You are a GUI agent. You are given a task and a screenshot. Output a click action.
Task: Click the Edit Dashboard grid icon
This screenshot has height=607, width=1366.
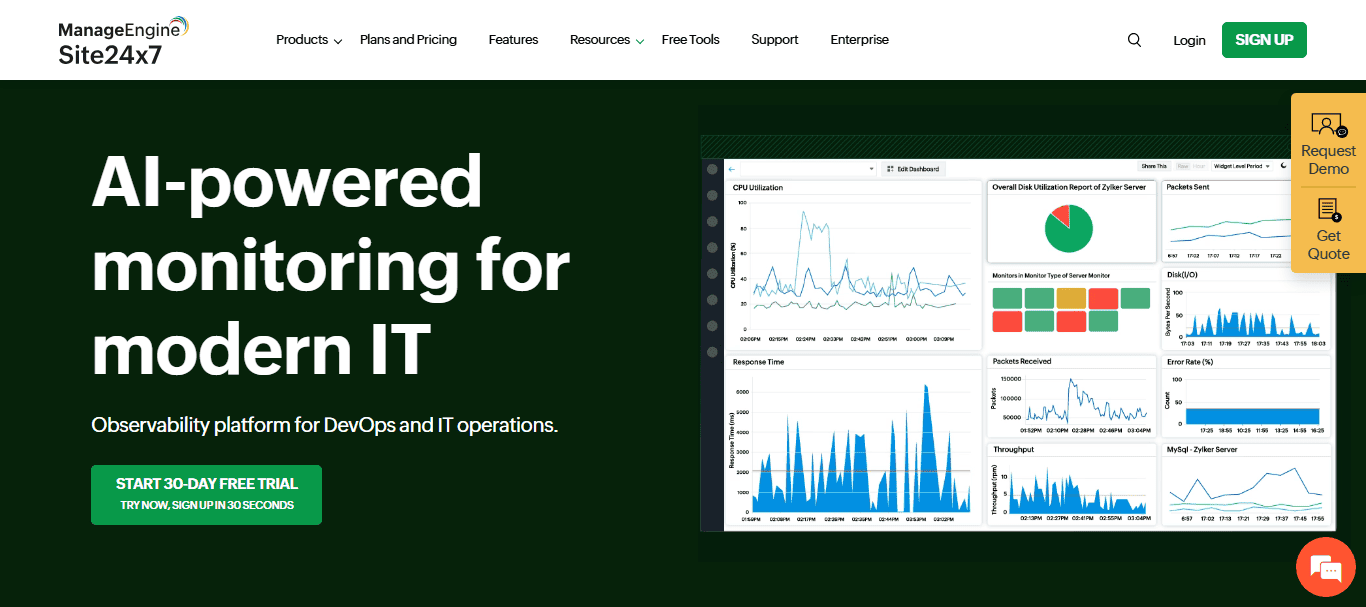click(889, 169)
